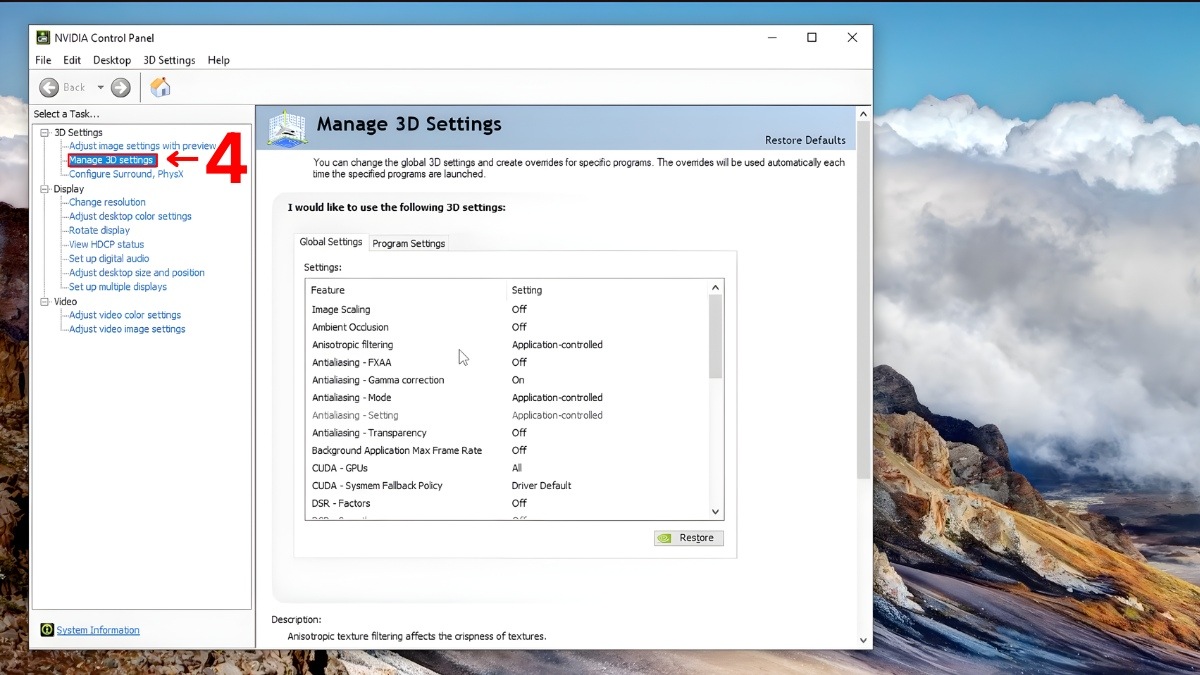The image size is (1200, 675).
Task: Select Antialiasing - Gamma correction row
Action: [507, 380]
